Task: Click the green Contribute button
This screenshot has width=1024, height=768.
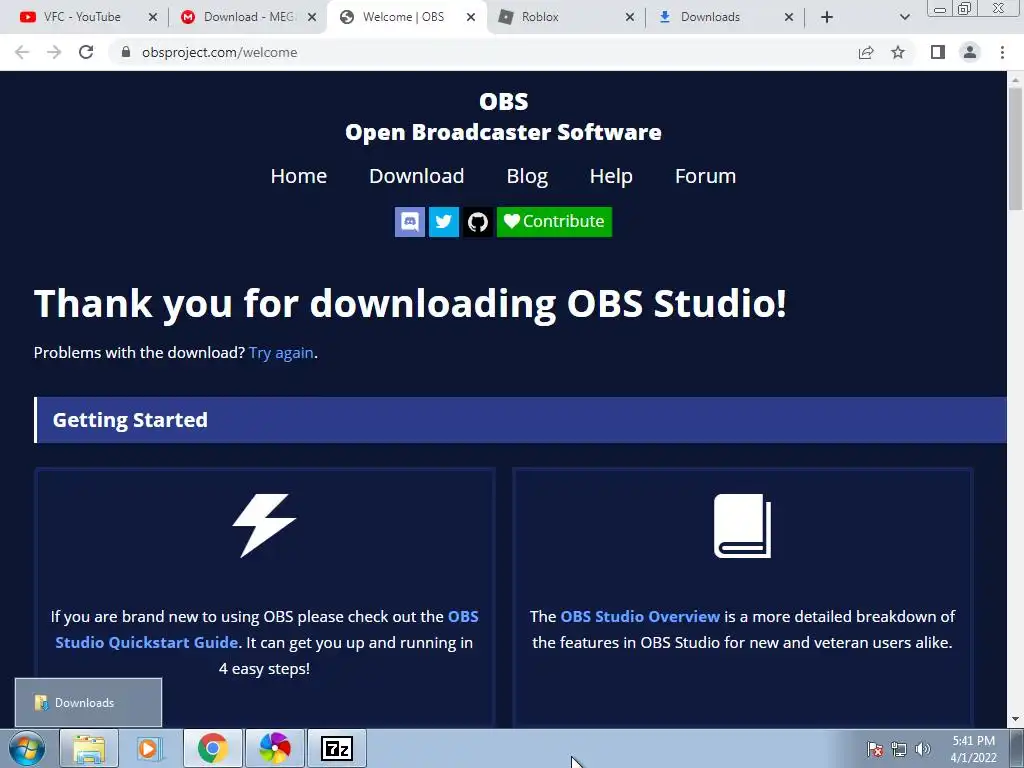Action: tap(554, 222)
